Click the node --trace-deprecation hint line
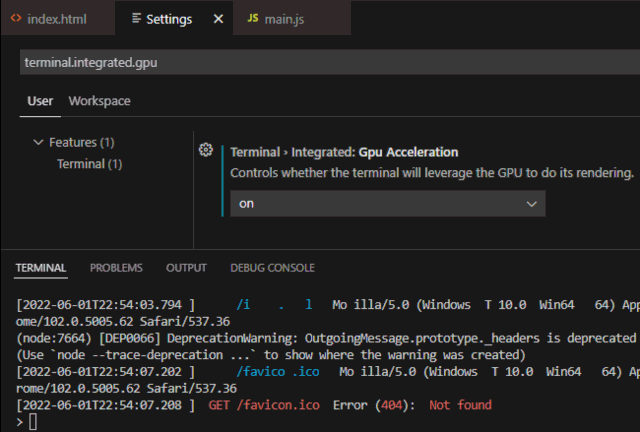 tap(271, 355)
